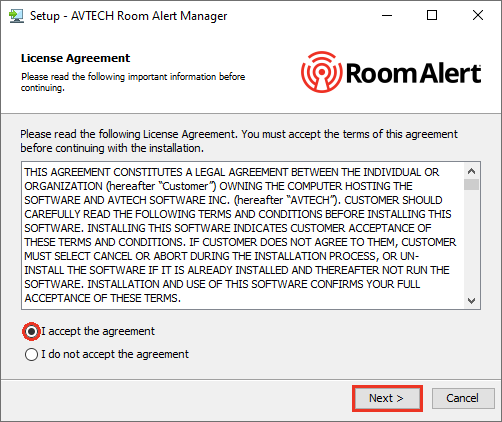Screen dimensions: 502x422
Task: Maximize the setup window
Action: [432, 15]
